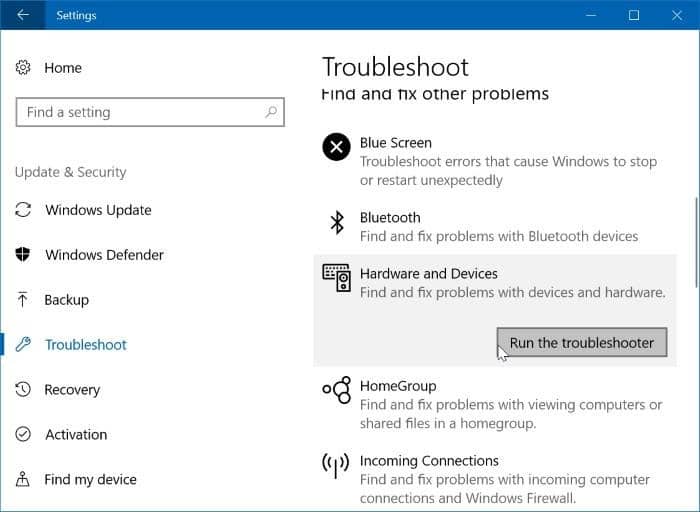Select the Hardware and Devices entry title
700x512 pixels.
click(x=429, y=273)
